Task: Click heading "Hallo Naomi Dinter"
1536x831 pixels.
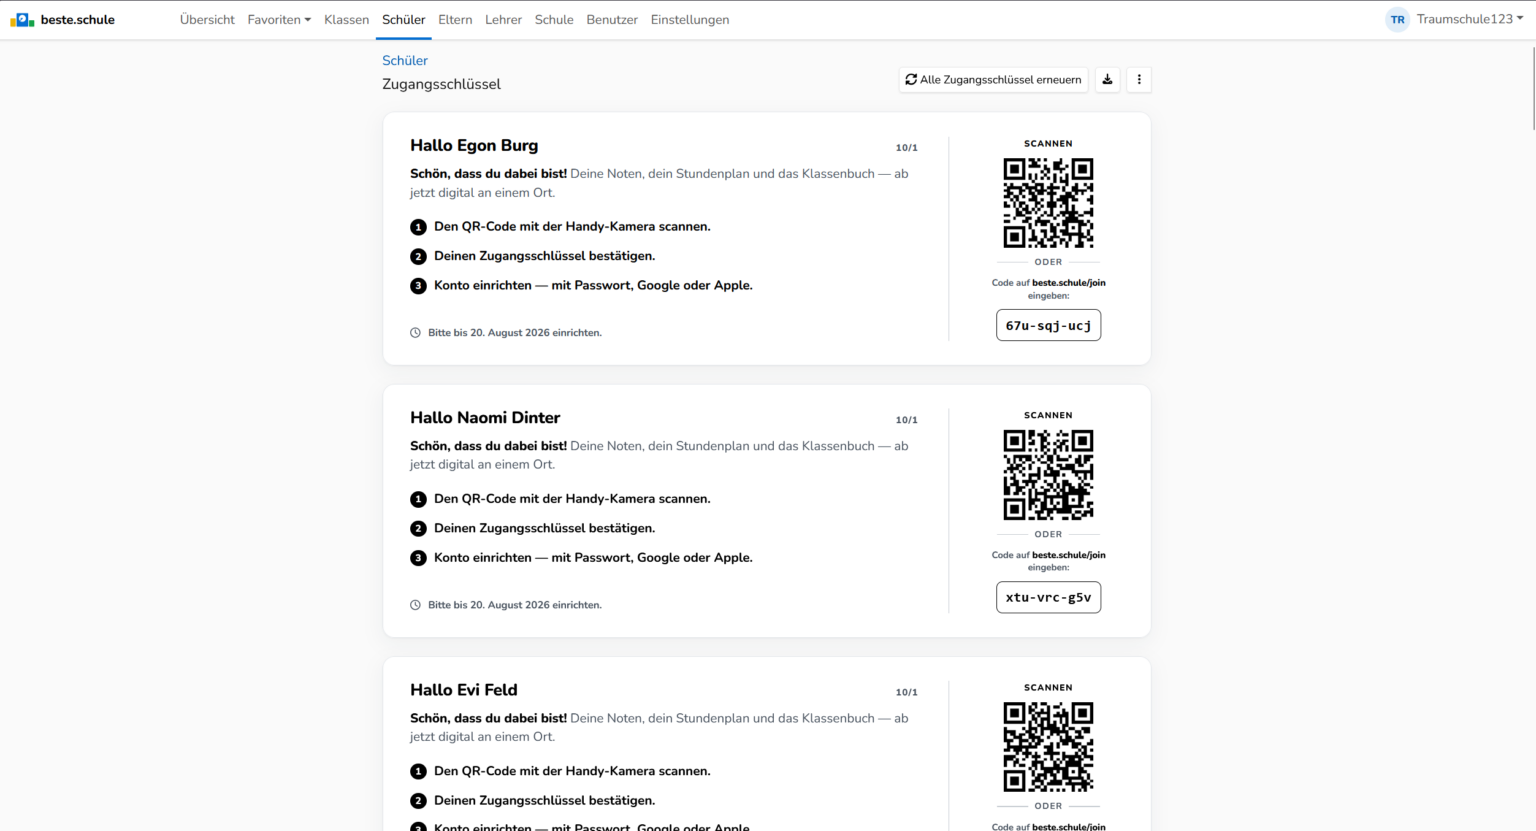Action: click(485, 417)
